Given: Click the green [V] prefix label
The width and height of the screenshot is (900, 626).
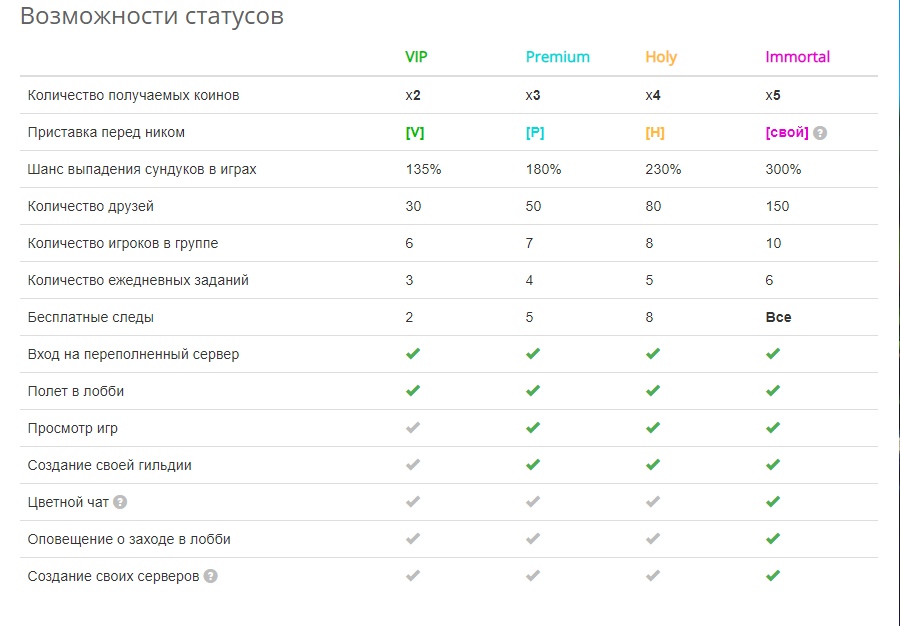Looking at the screenshot, I should coord(415,133).
